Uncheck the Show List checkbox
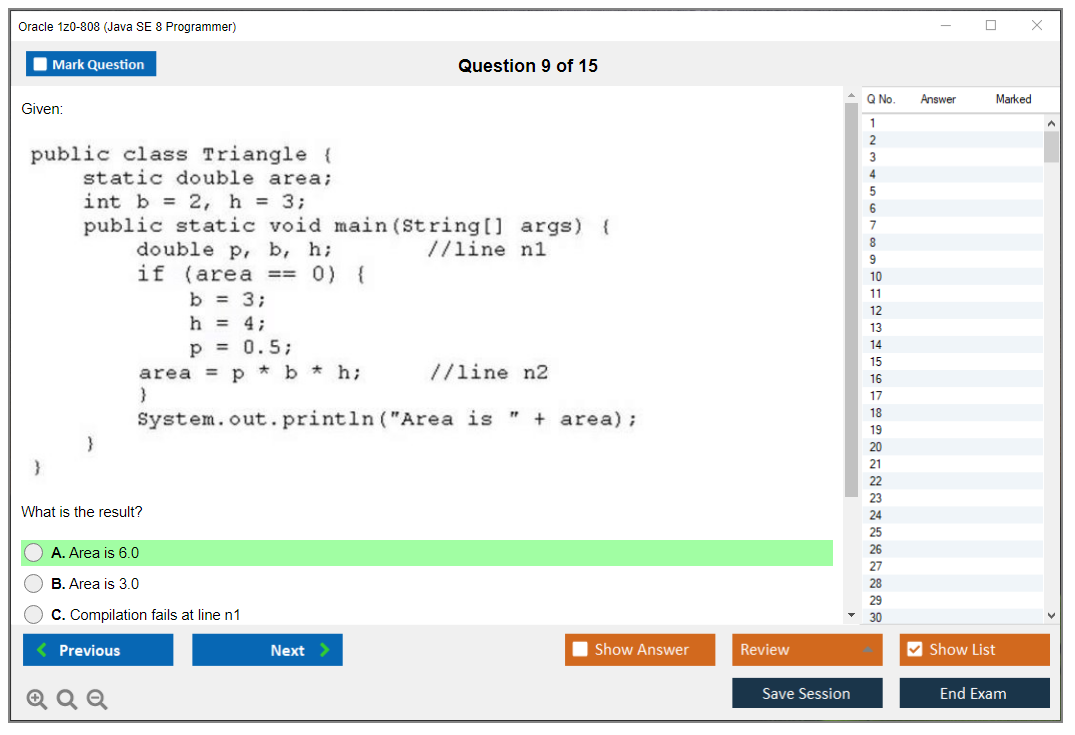Image resolution: width=1075 pixels, height=735 pixels. click(914, 650)
